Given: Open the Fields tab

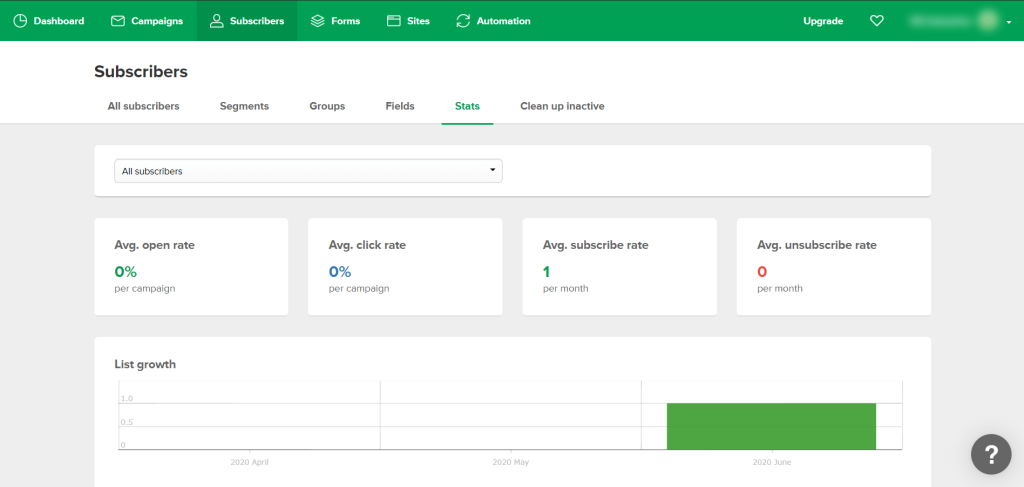Looking at the screenshot, I should click(400, 106).
